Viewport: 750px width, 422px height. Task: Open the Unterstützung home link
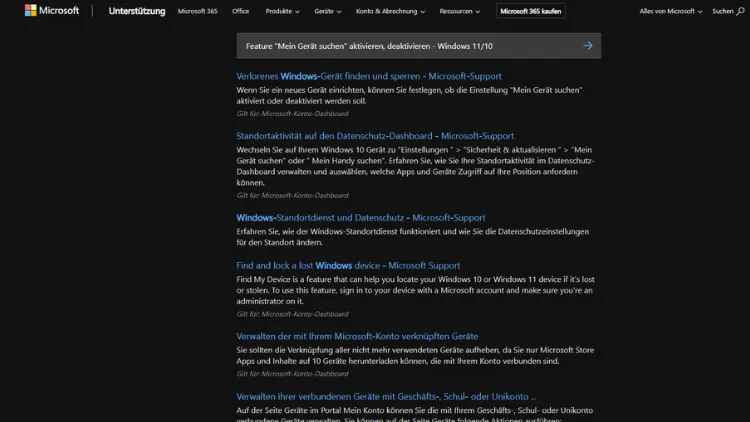[137, 11]
